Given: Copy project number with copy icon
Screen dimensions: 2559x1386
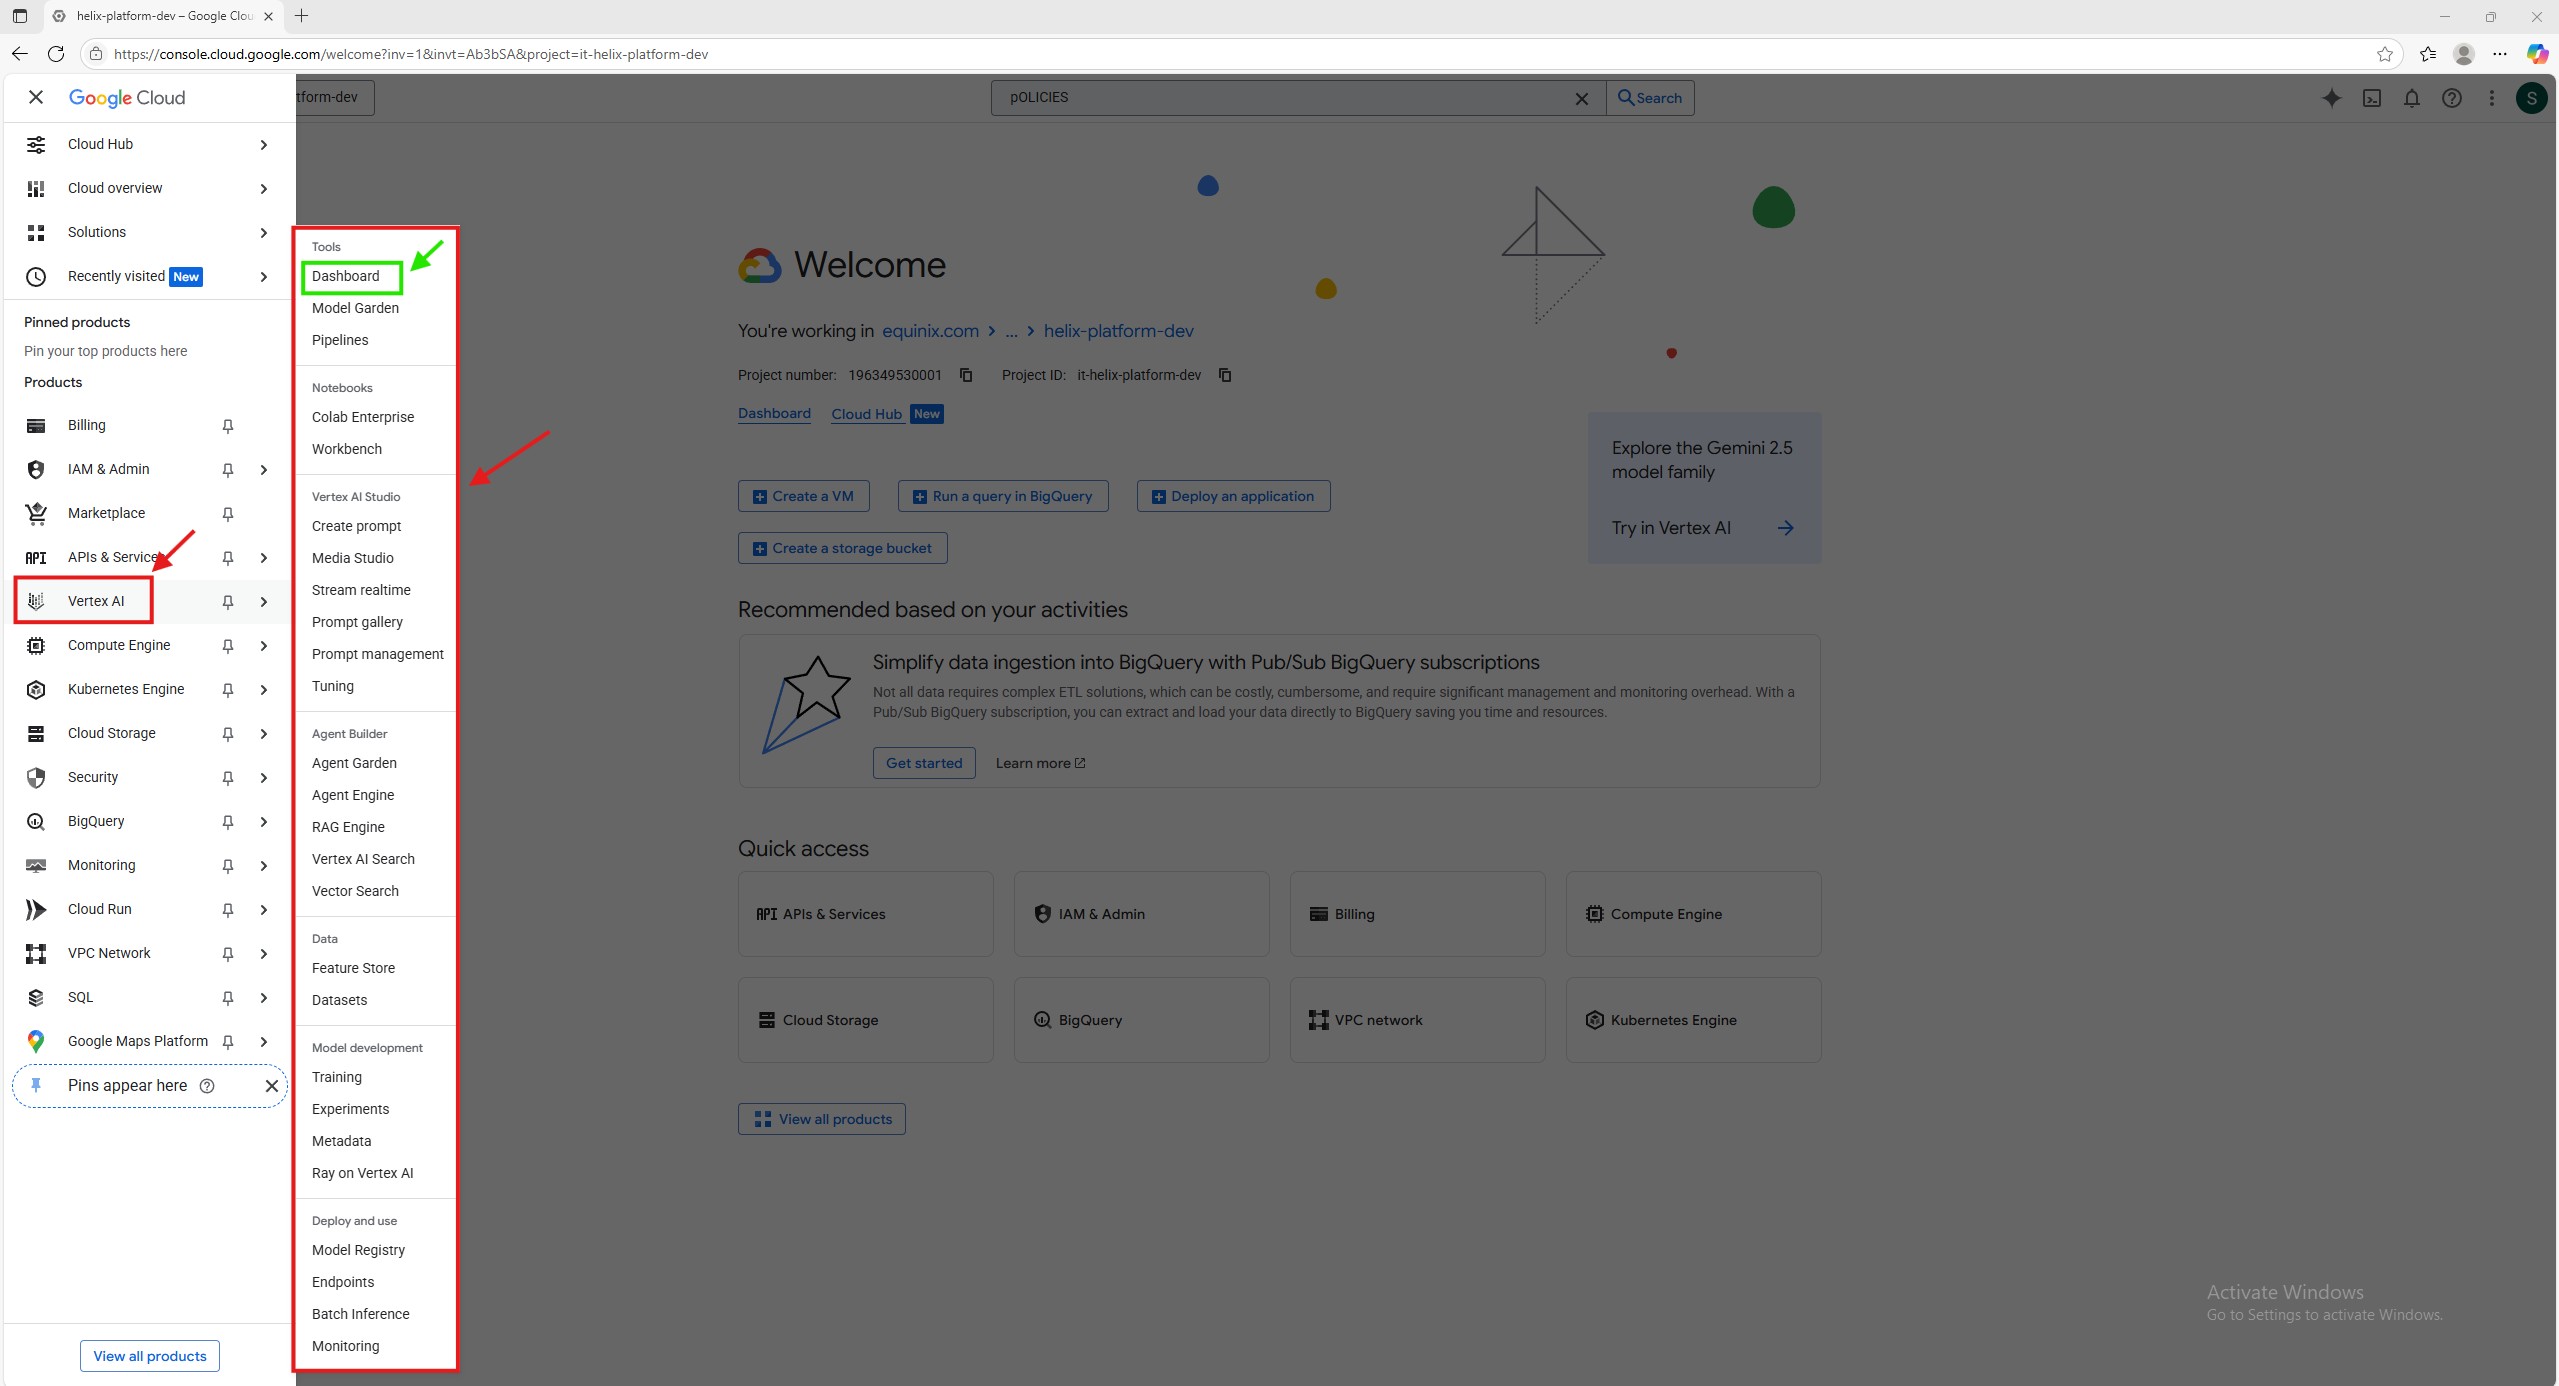Looking at the screenshot, I should (x=966, y=375).
